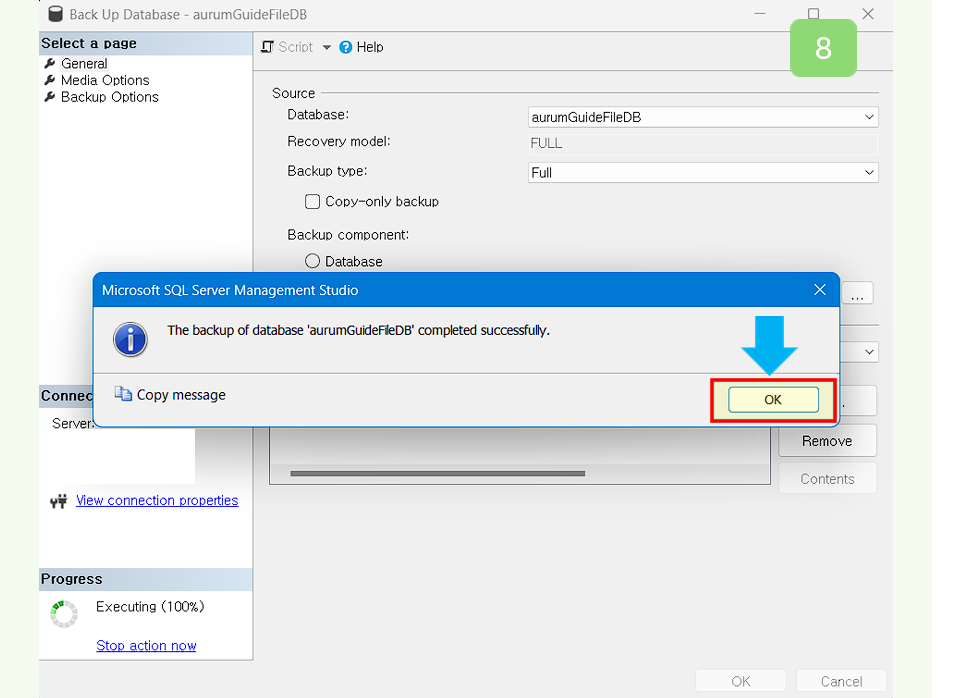Expand the Script dropdown arrow

coord(326,47)
